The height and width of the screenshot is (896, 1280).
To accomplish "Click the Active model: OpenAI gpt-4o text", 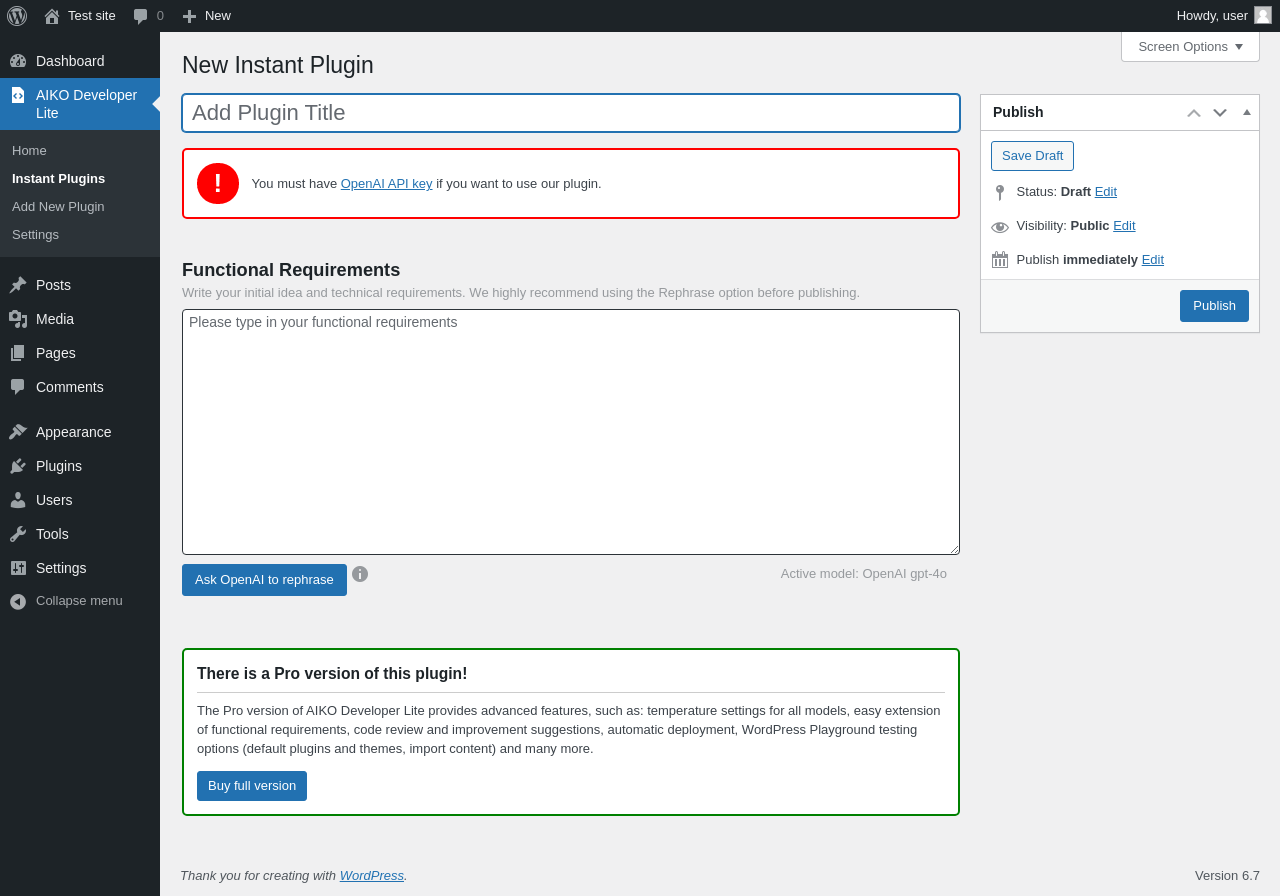I will click(864, 574).
